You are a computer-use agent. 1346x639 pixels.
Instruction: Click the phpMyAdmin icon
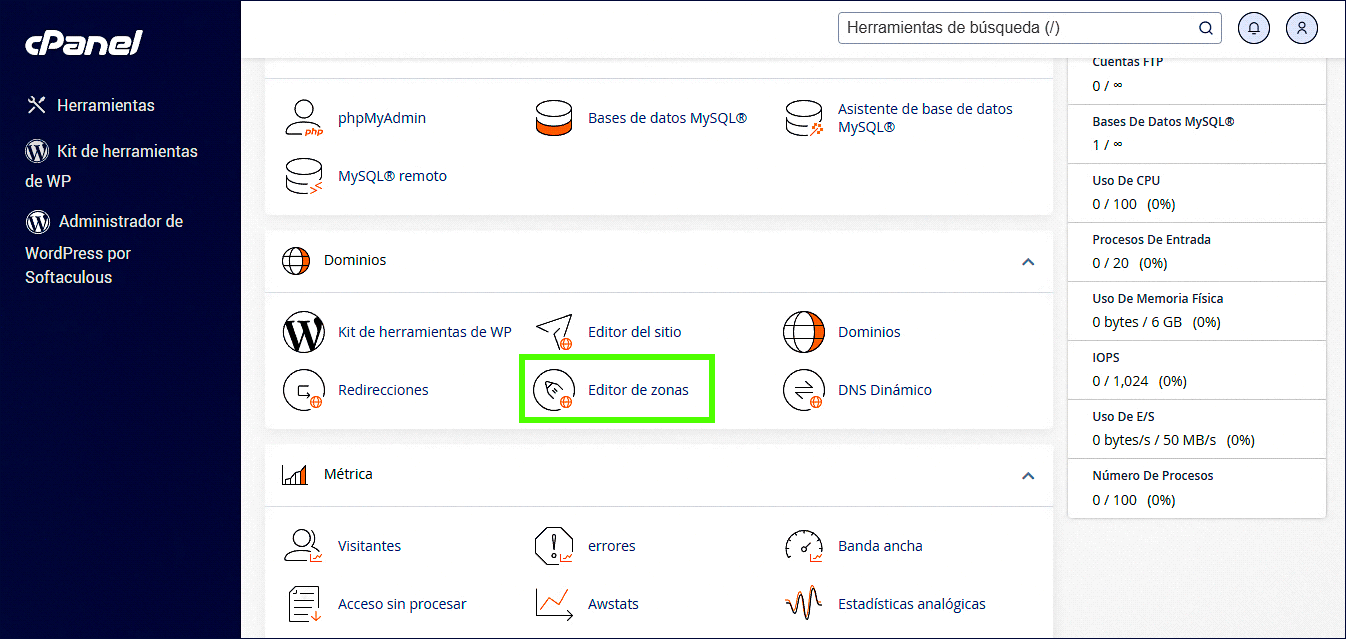(x=304, y=118)
